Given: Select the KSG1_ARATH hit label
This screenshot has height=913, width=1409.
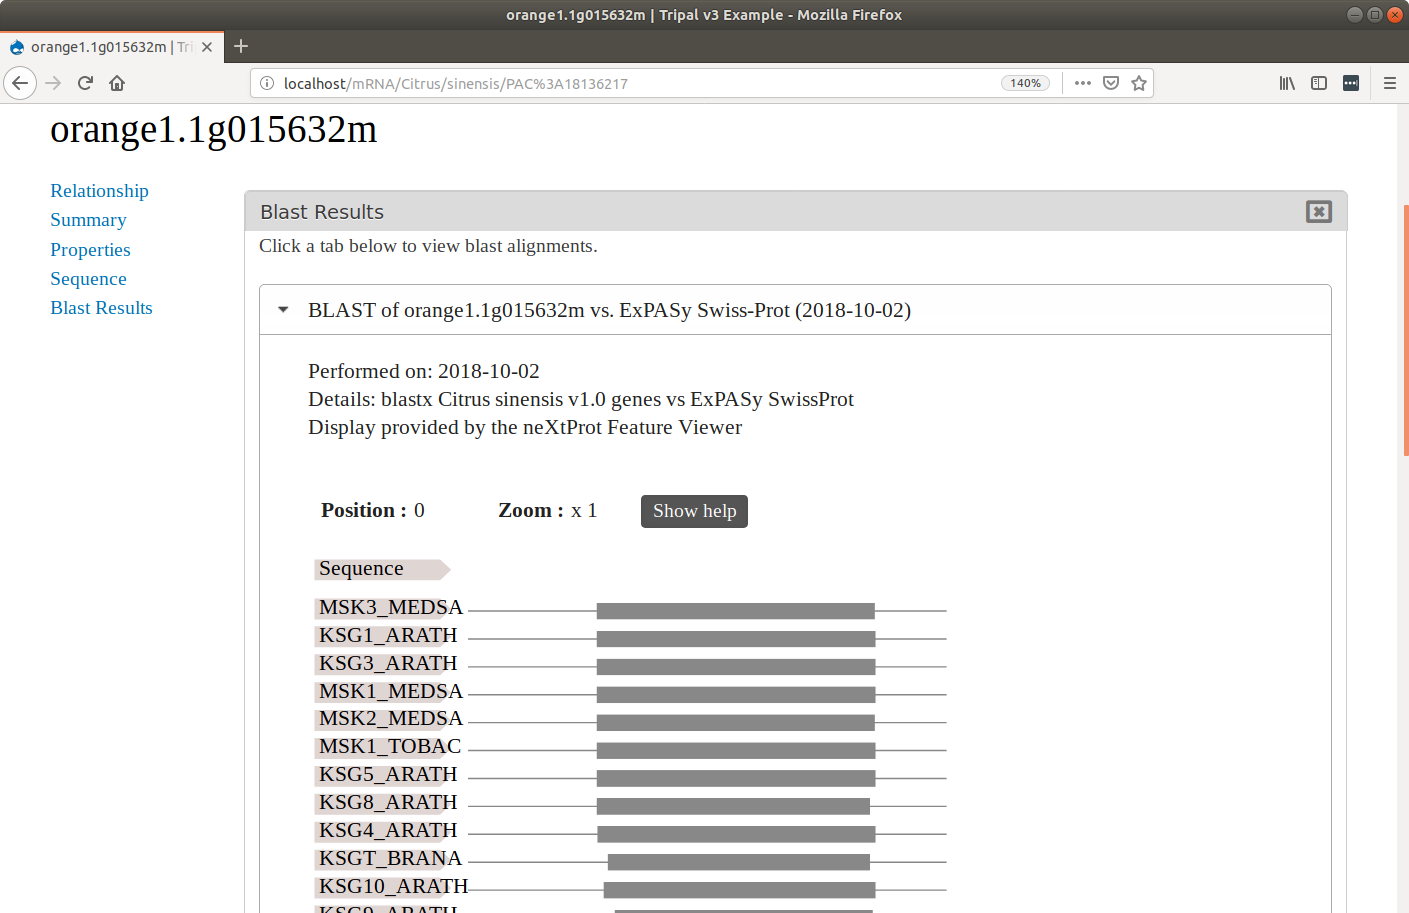Looking at the screenshot, I should point(387,636).
